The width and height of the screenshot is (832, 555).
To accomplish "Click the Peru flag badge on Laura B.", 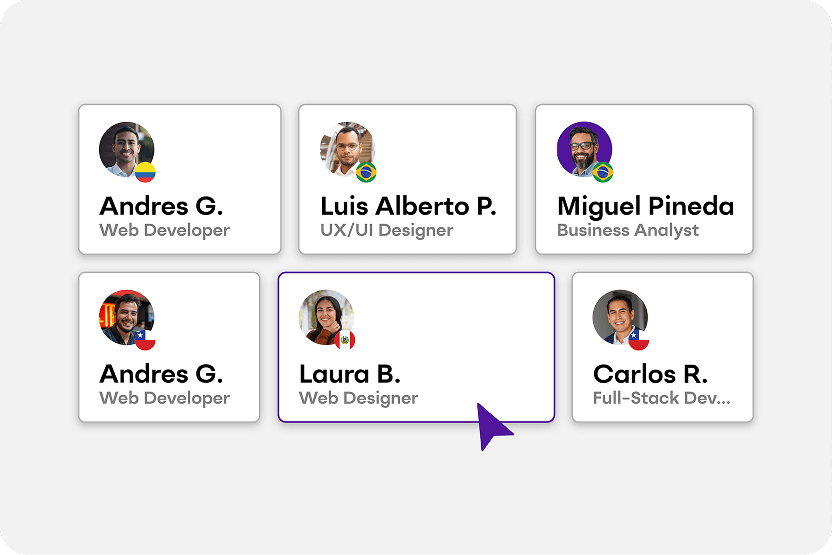I will tap(345, 340).
